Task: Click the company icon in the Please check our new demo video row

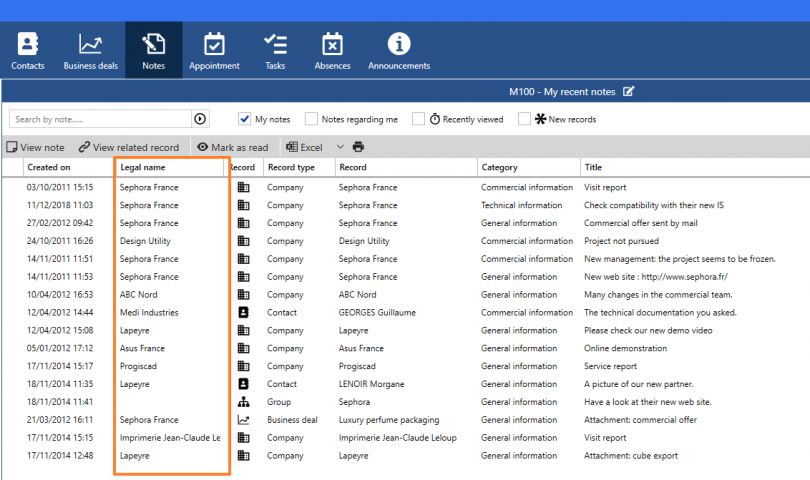Action: tap(243, 330)
